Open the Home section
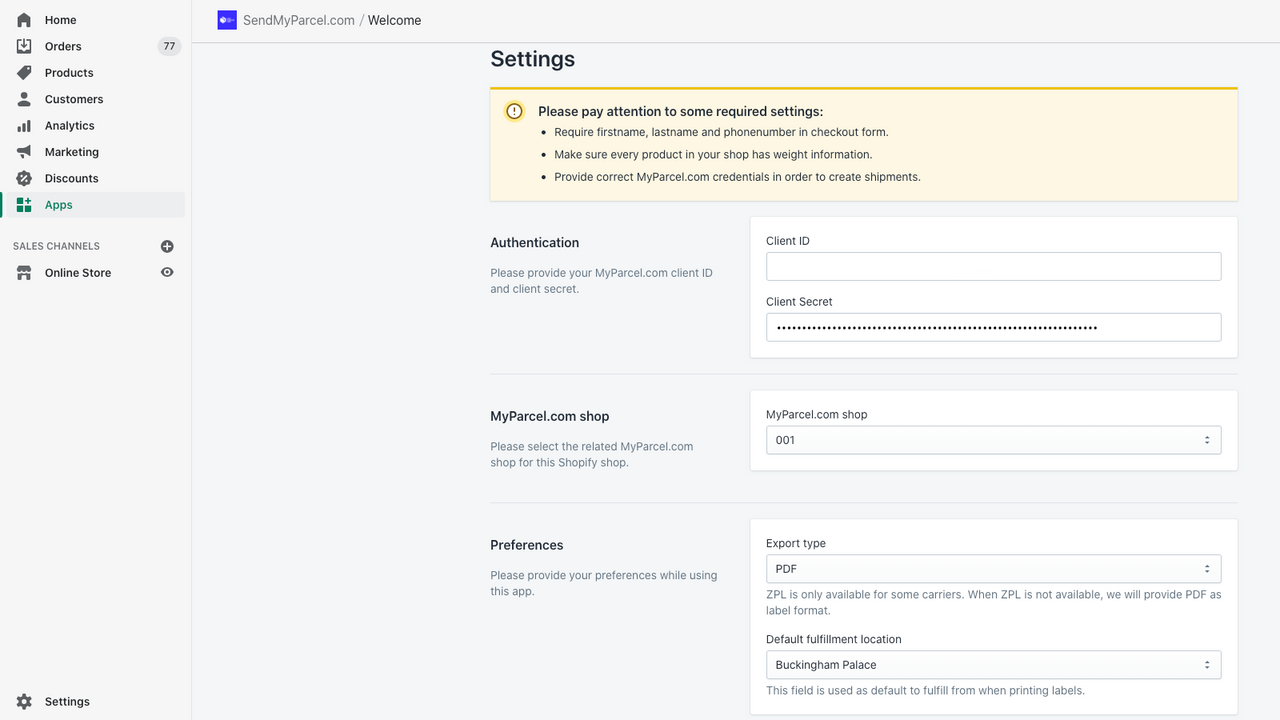This screenshot has width=1280, height=720. coord(60,19)
